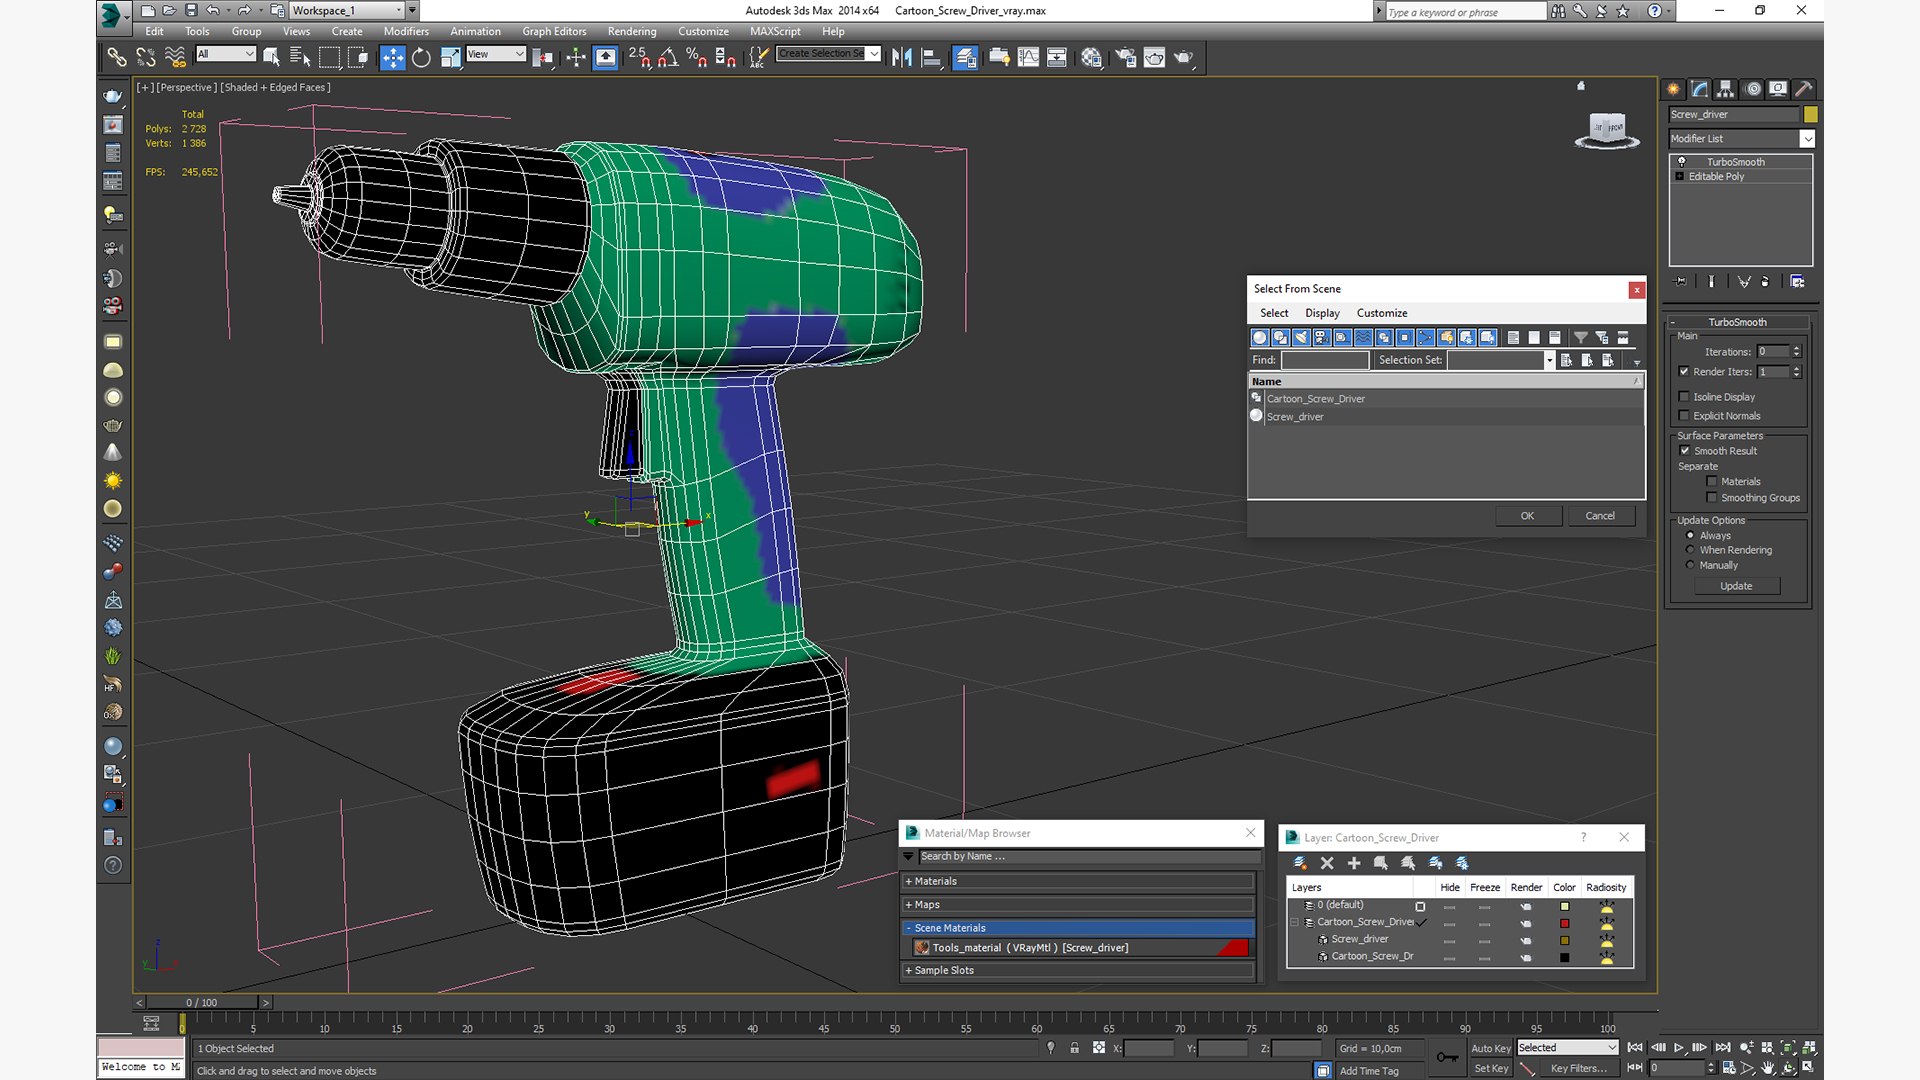
Task: Toggle Display Cameras filter in Select From Scene
Action: point(1322,337)
